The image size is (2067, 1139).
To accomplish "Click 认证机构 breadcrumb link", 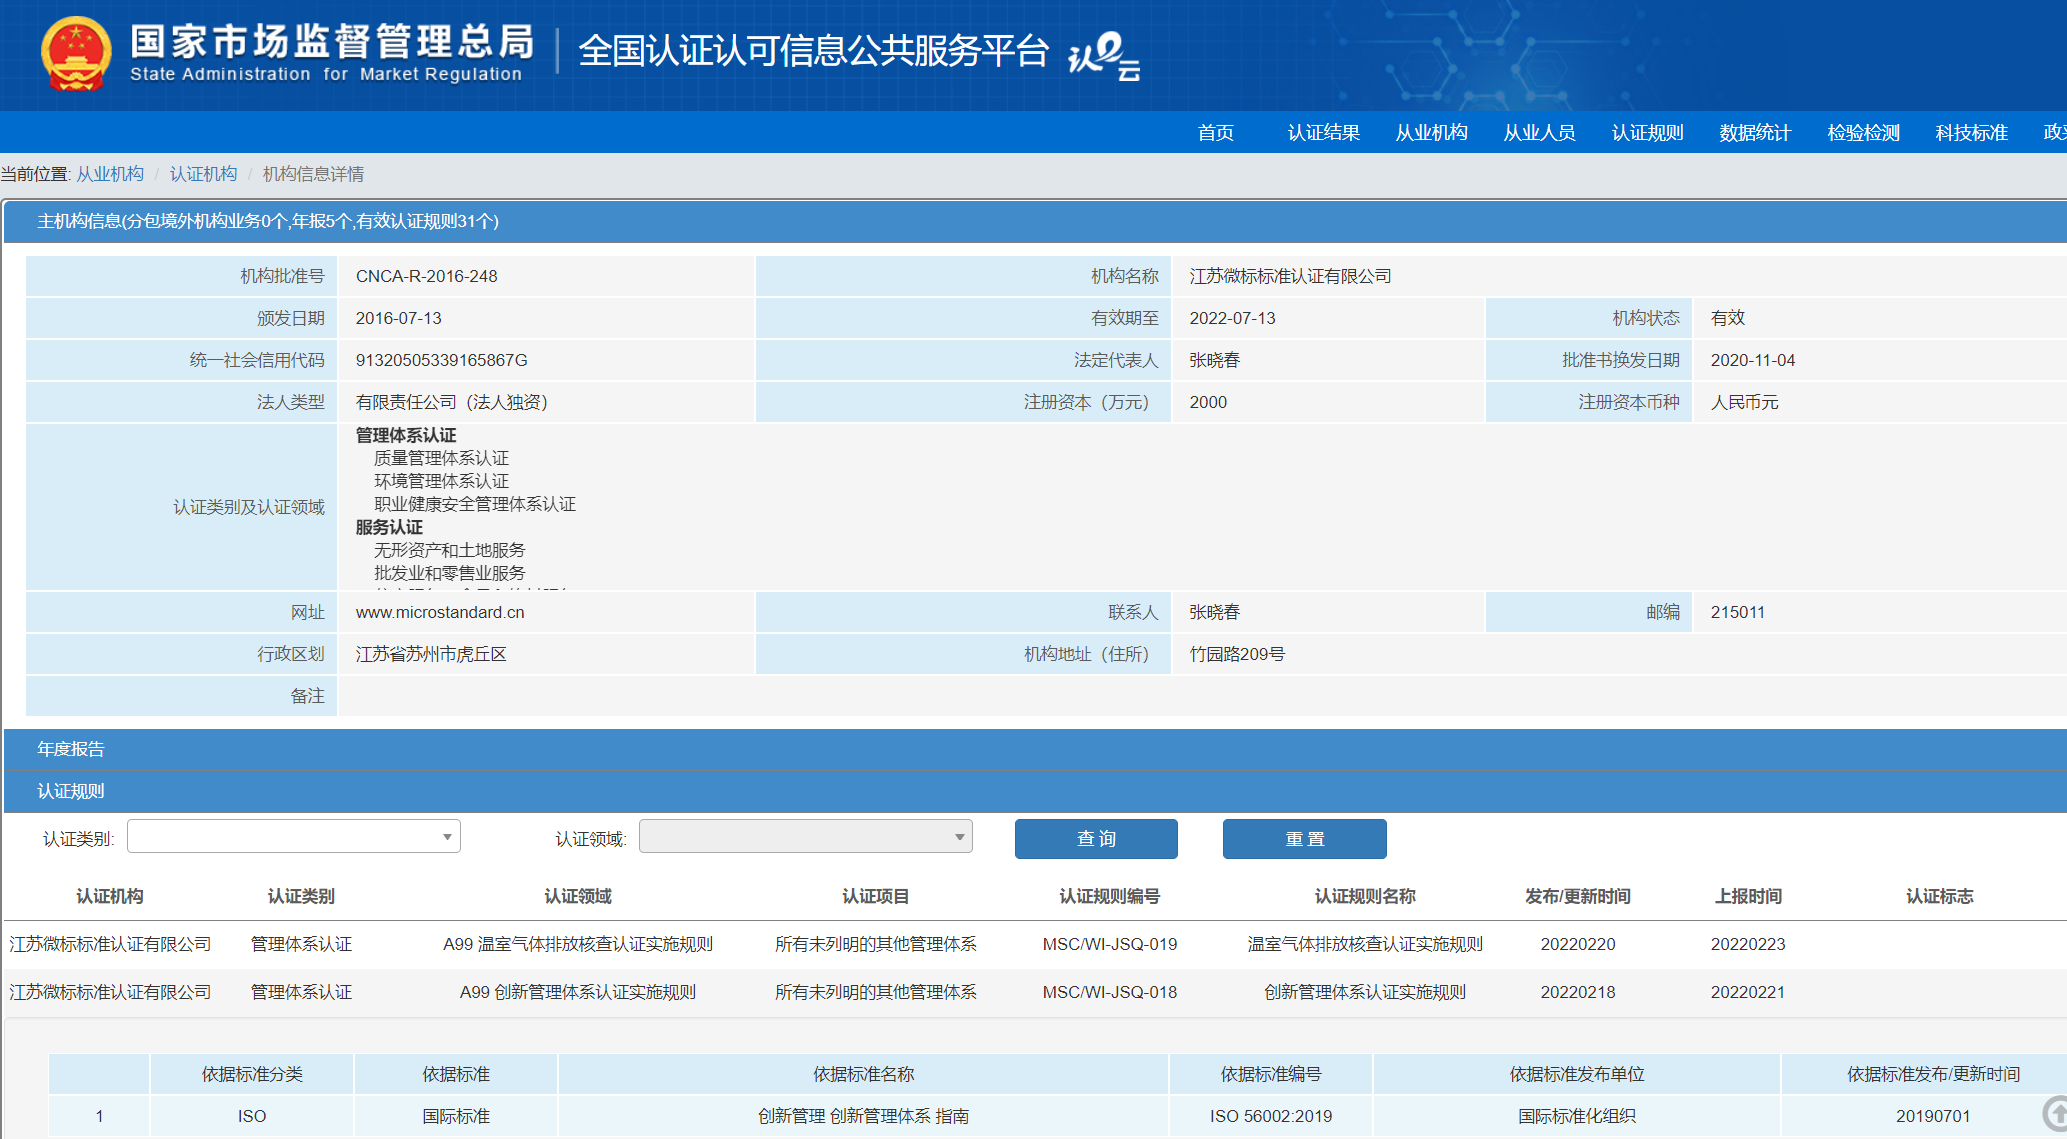I will coord(203,174).
